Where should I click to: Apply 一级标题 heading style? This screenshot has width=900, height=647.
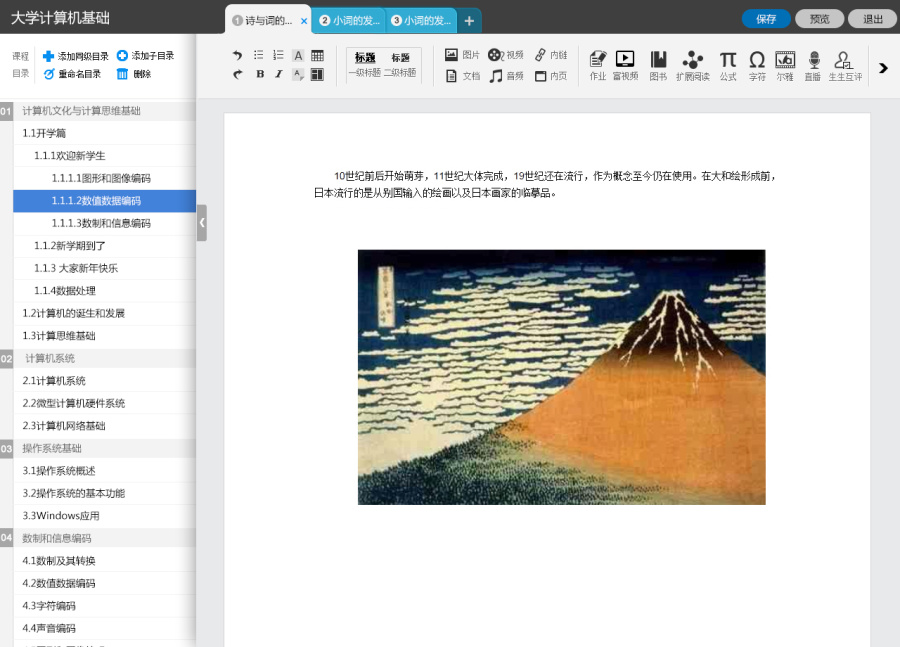(x=365, y=65)
